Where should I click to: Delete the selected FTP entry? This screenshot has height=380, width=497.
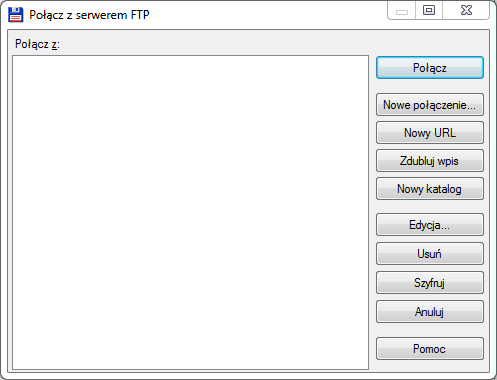pos(430,254)
